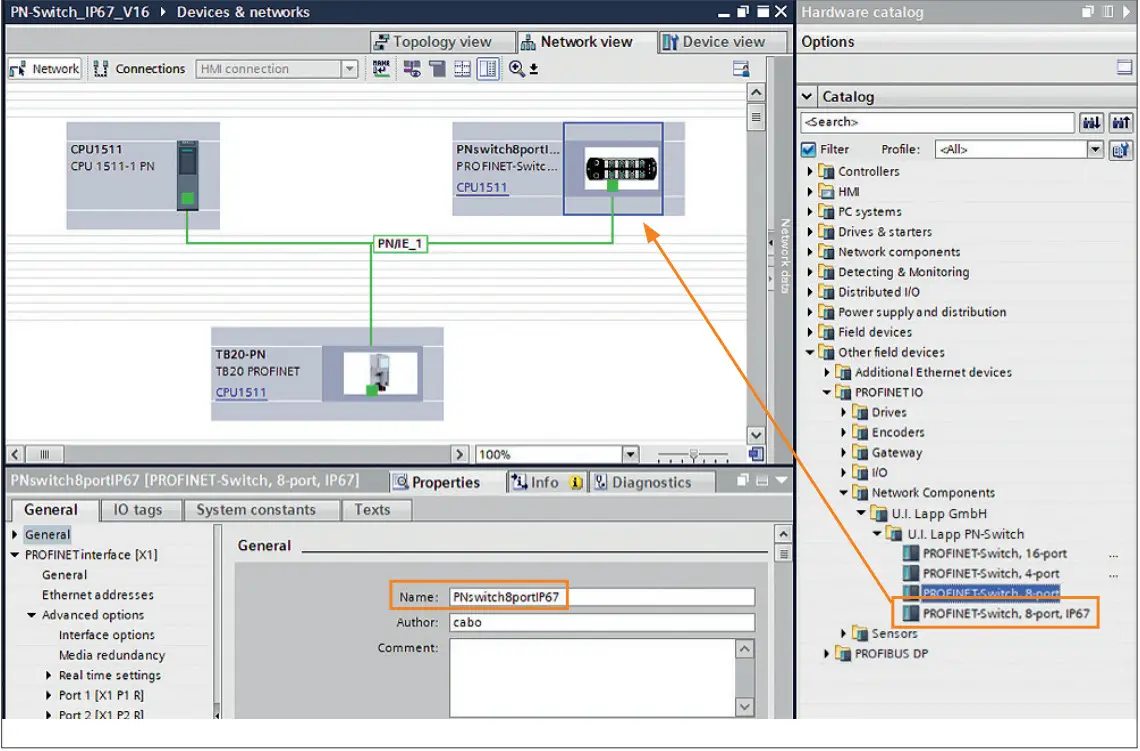
Task: Open the zoom percentage dropdown
Action: coord(630,454)
